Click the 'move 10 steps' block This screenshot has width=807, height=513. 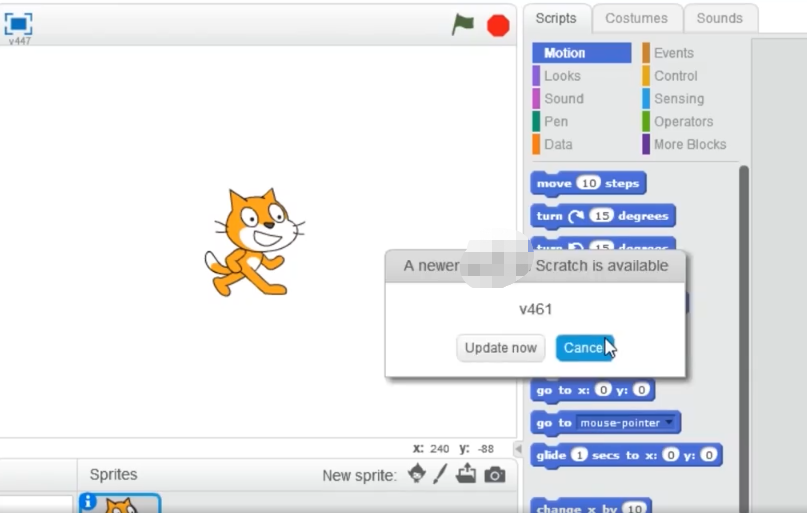(x=588, y=184)
